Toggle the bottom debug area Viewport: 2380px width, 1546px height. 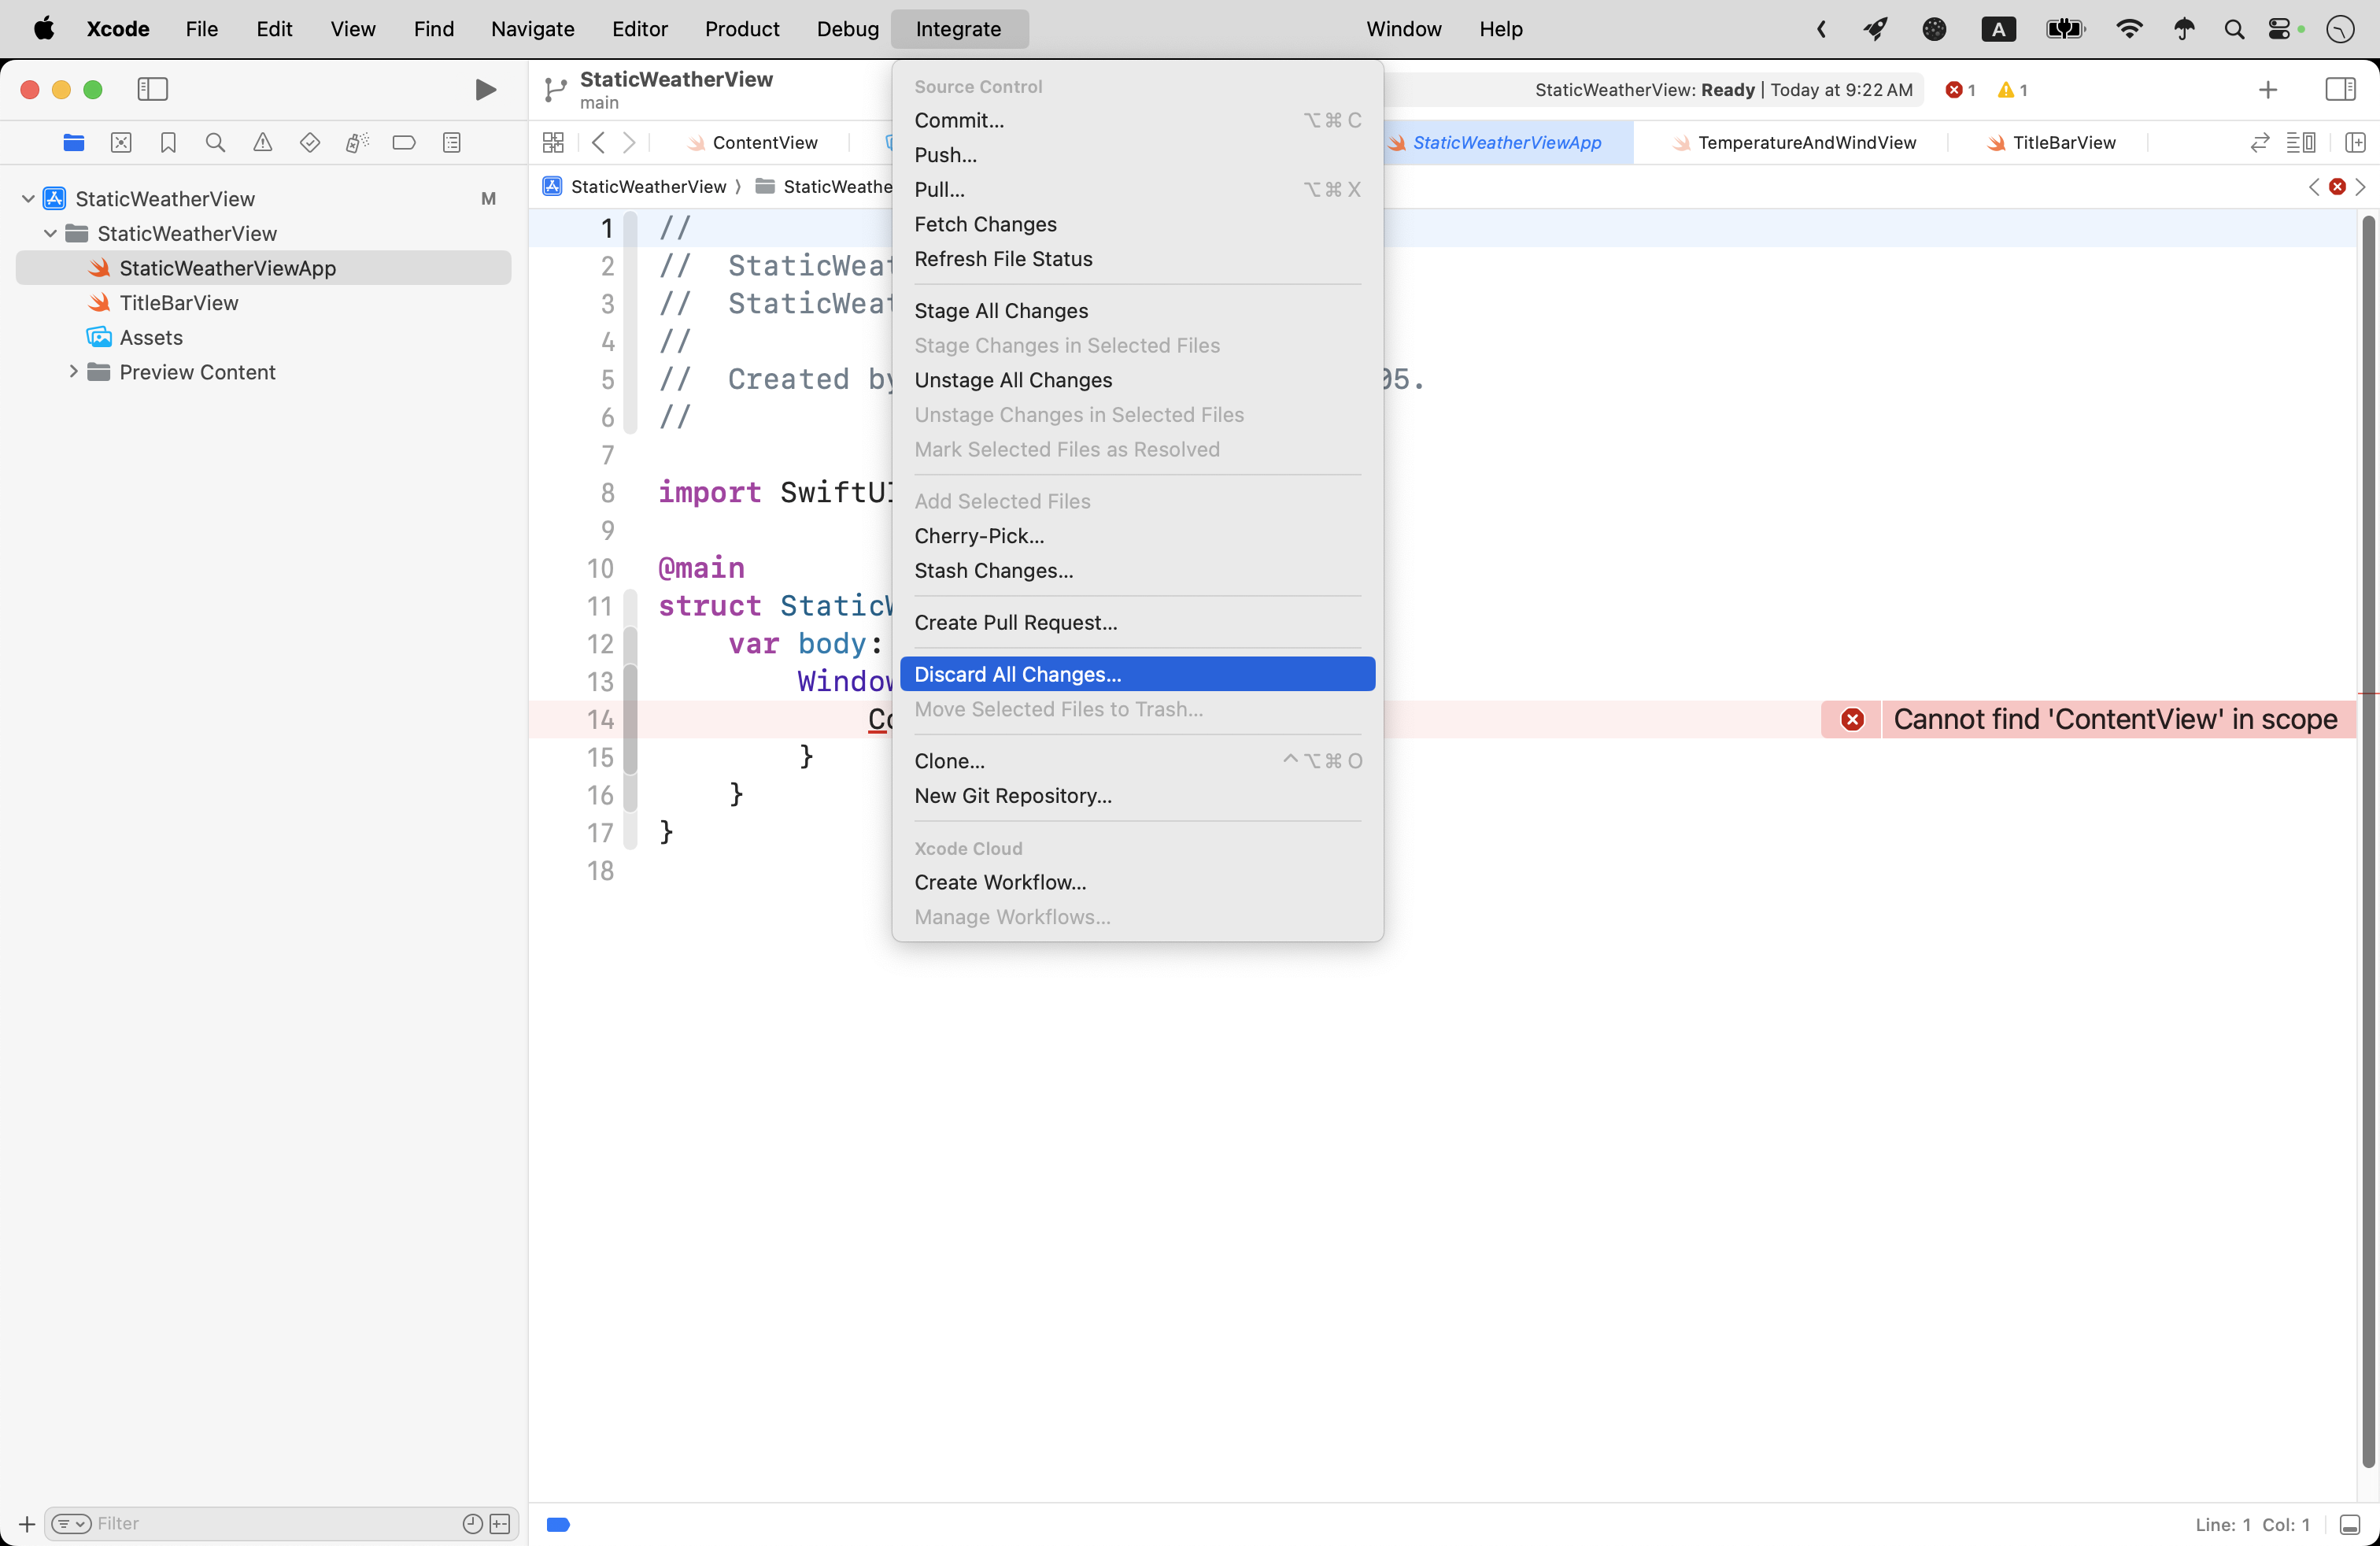click(2350, 1524)
